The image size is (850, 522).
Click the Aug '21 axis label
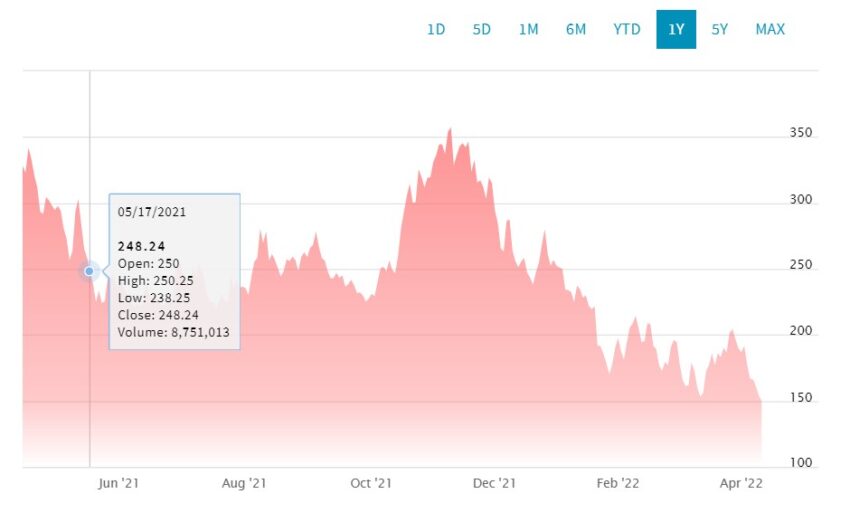244,483
